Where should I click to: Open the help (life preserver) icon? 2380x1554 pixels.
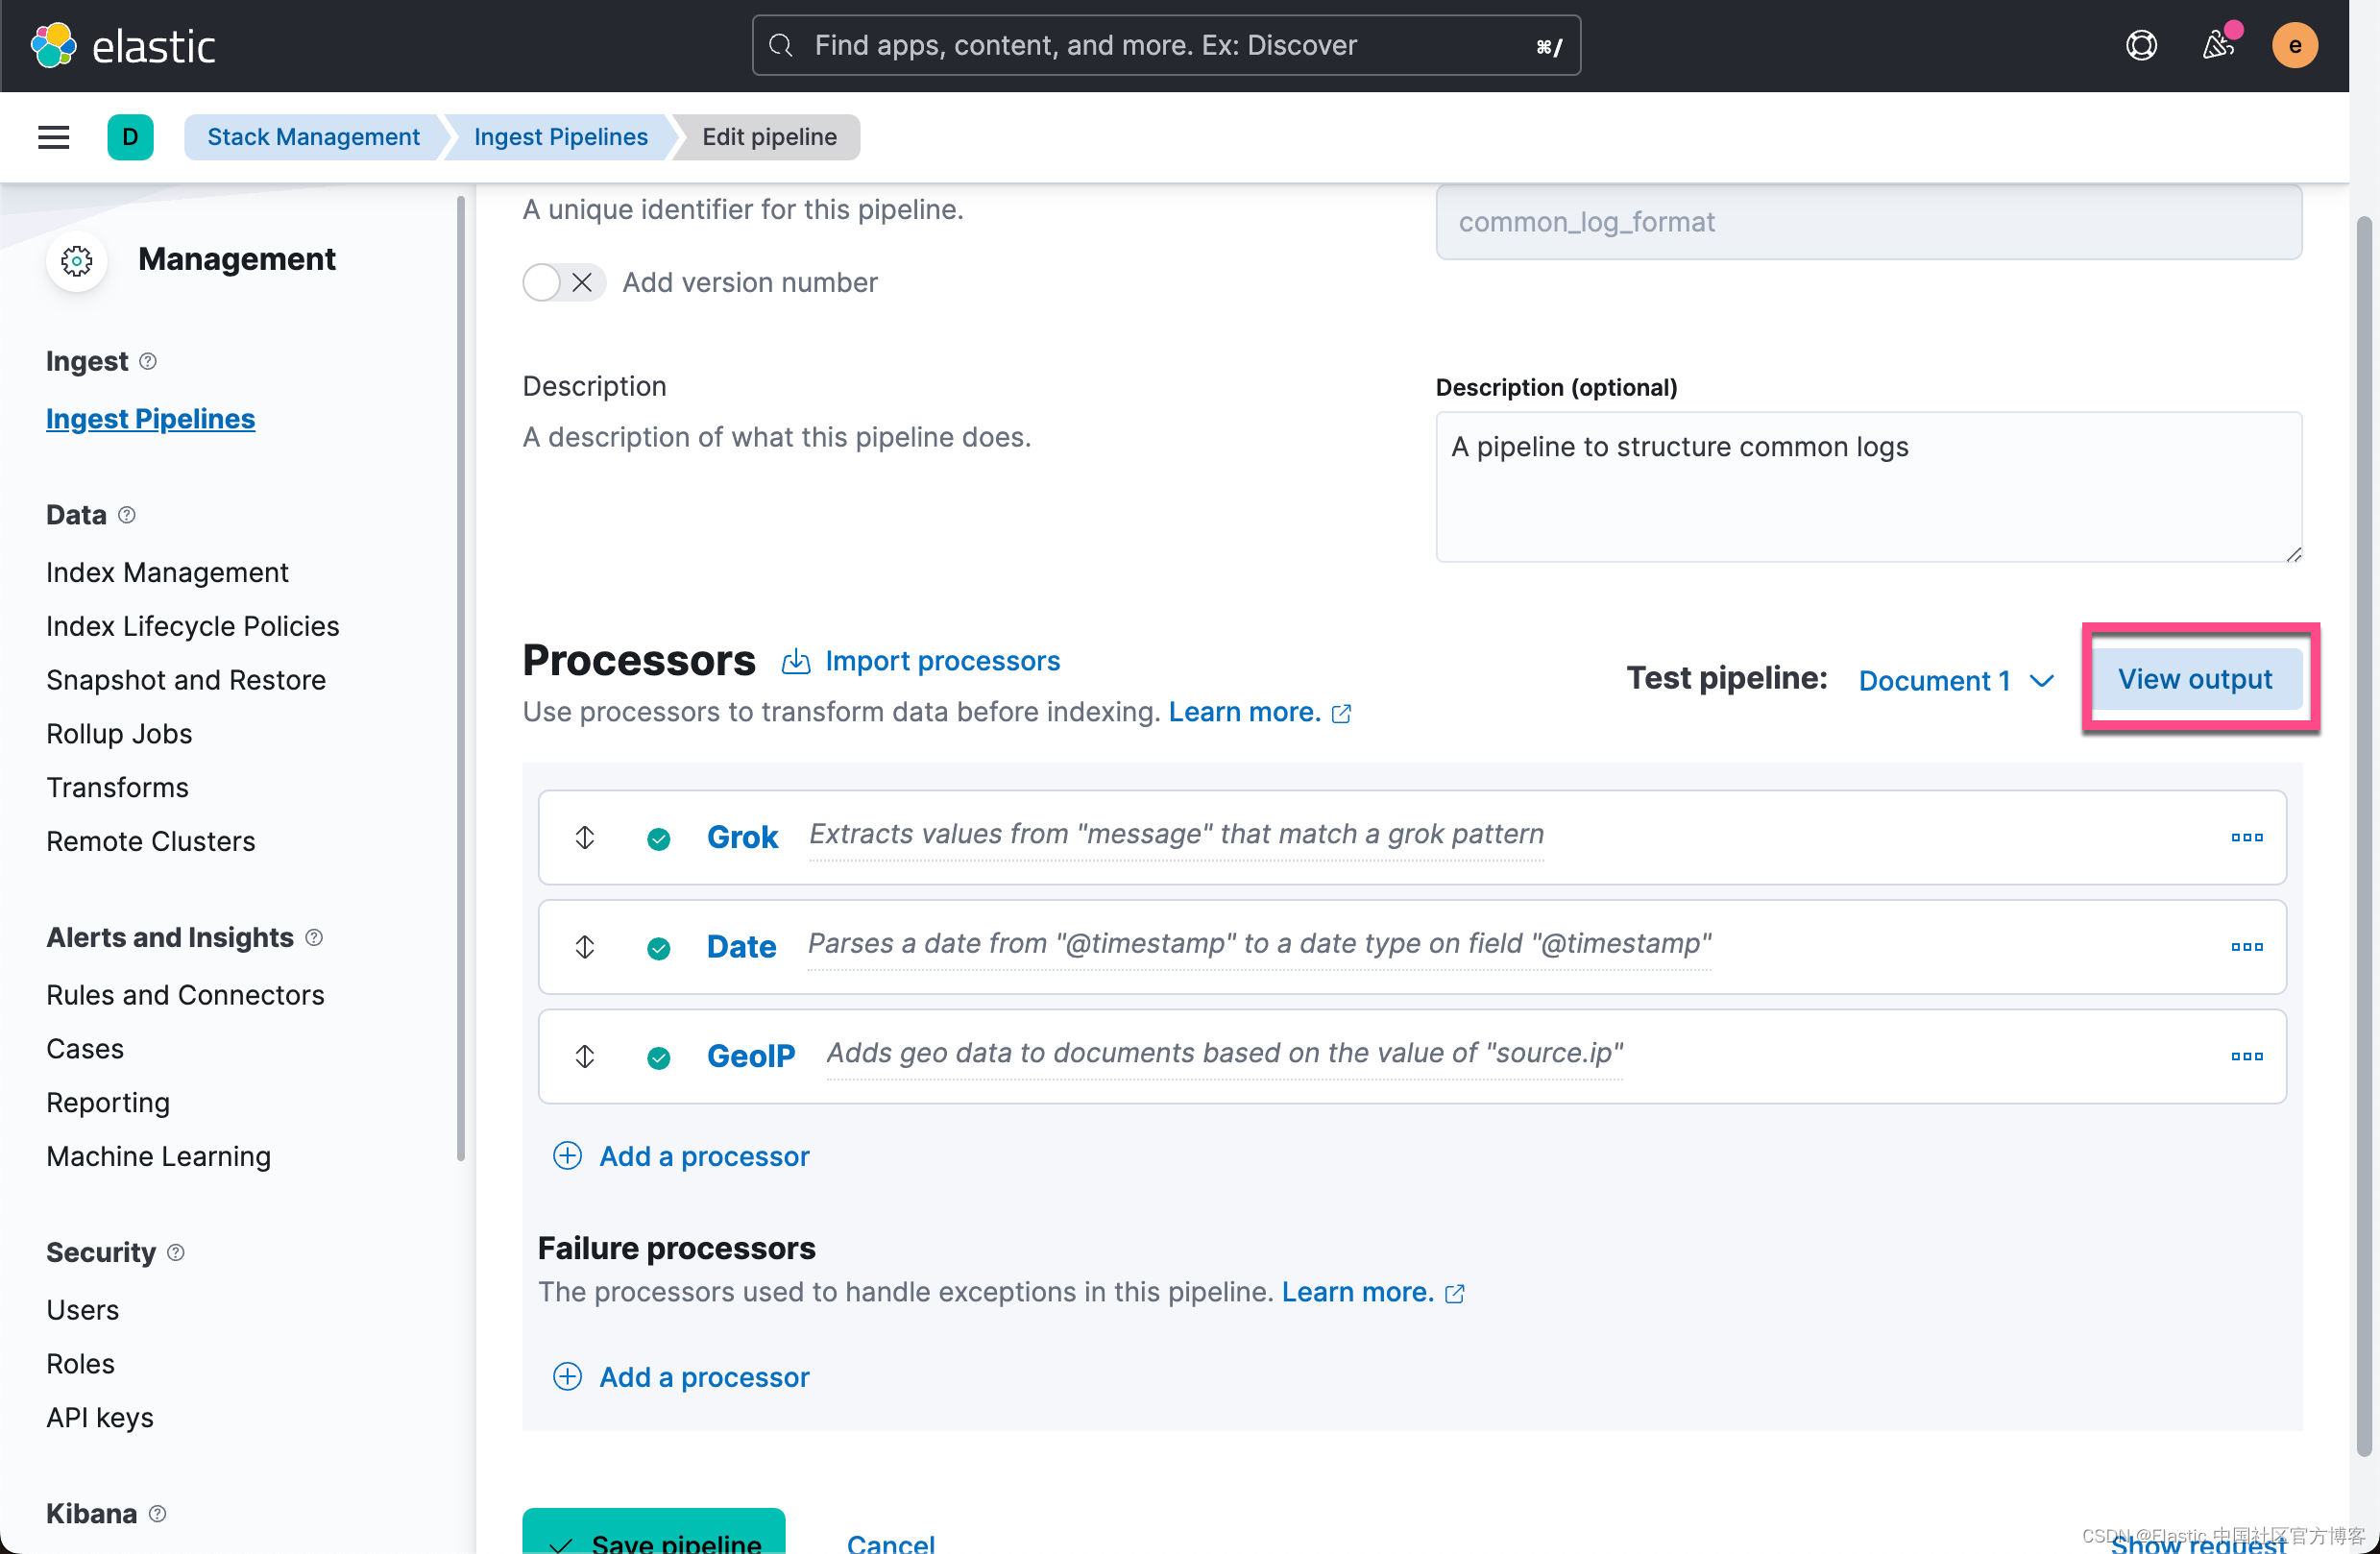click(x=2141, y=45)
